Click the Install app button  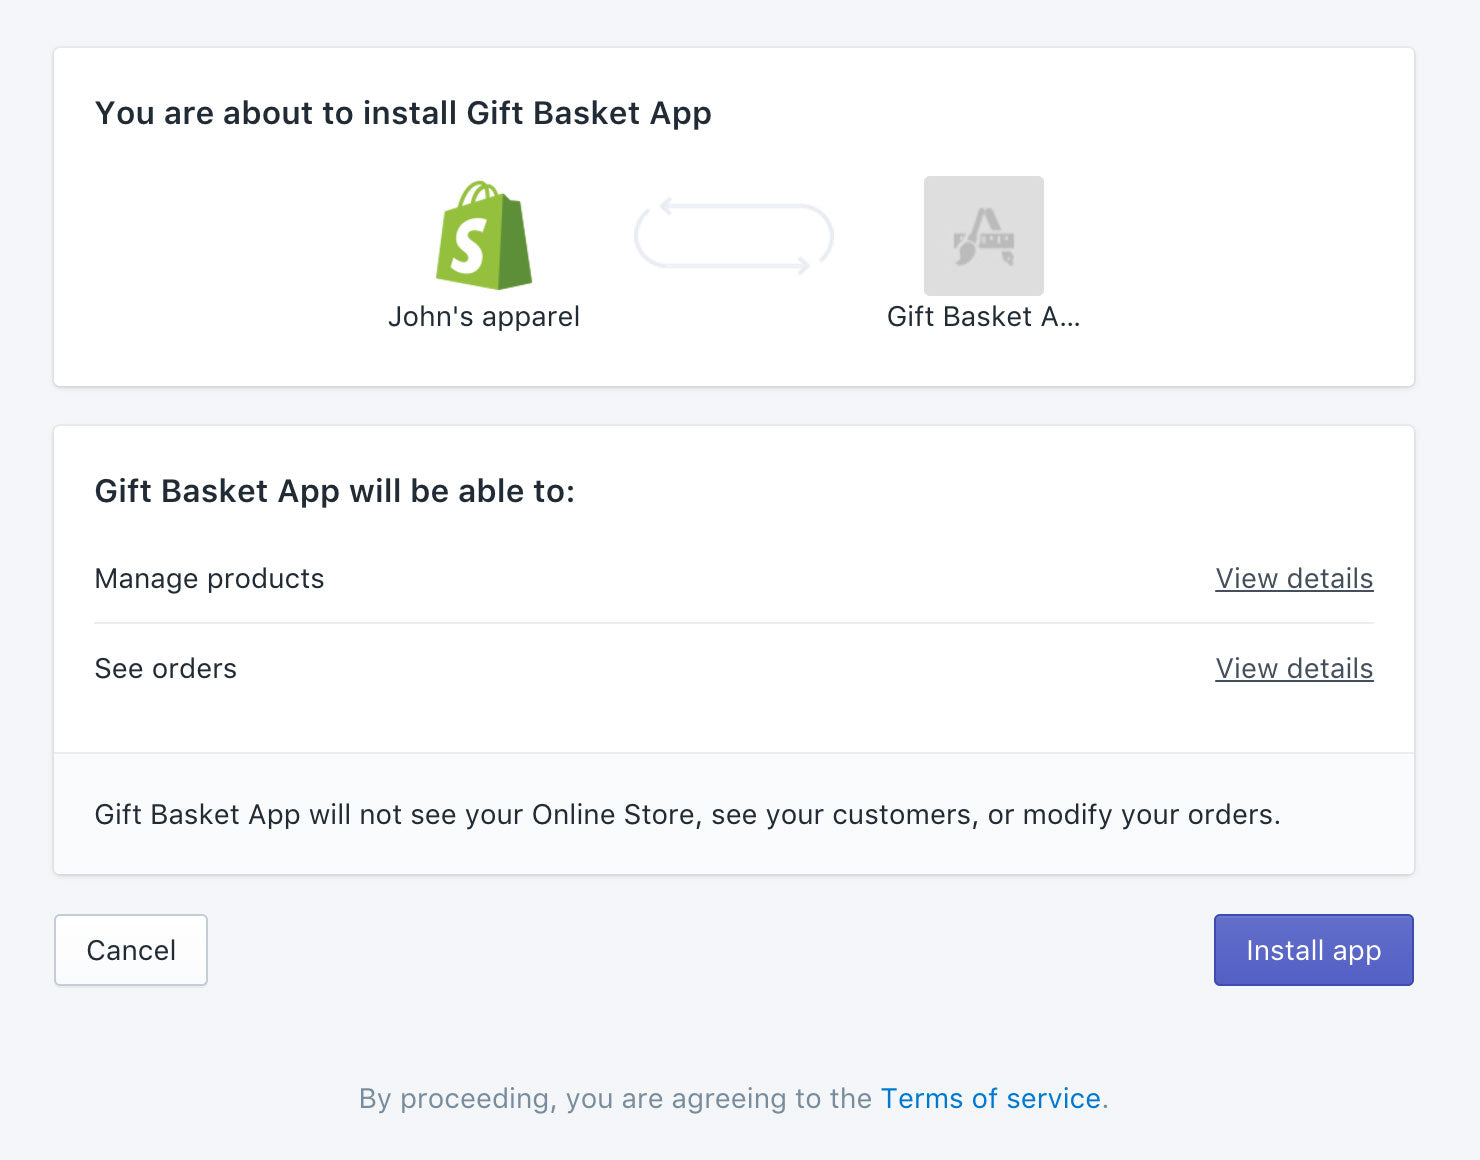1313,950
